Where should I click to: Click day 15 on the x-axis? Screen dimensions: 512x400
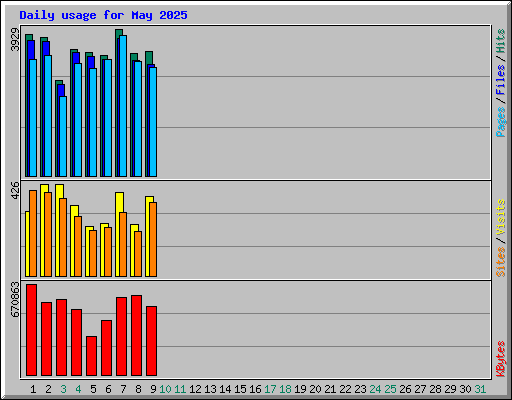pos(240,389)
